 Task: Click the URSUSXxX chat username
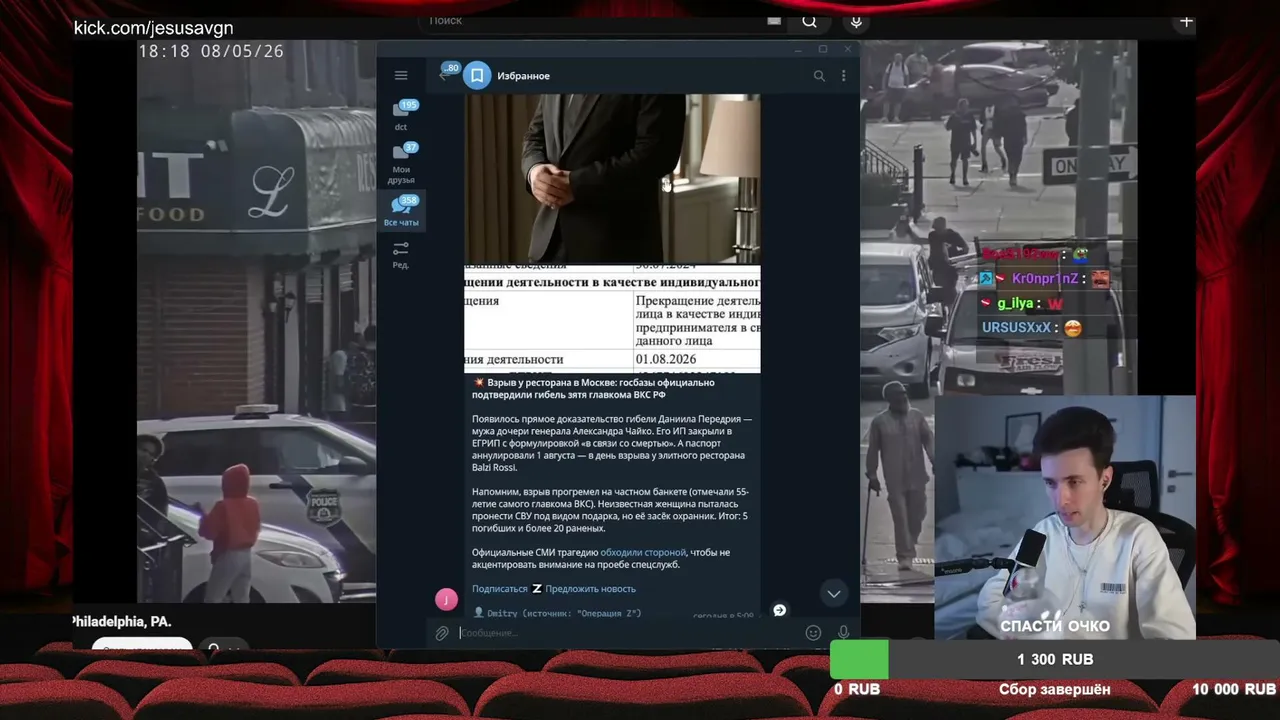coord(1016,327)
